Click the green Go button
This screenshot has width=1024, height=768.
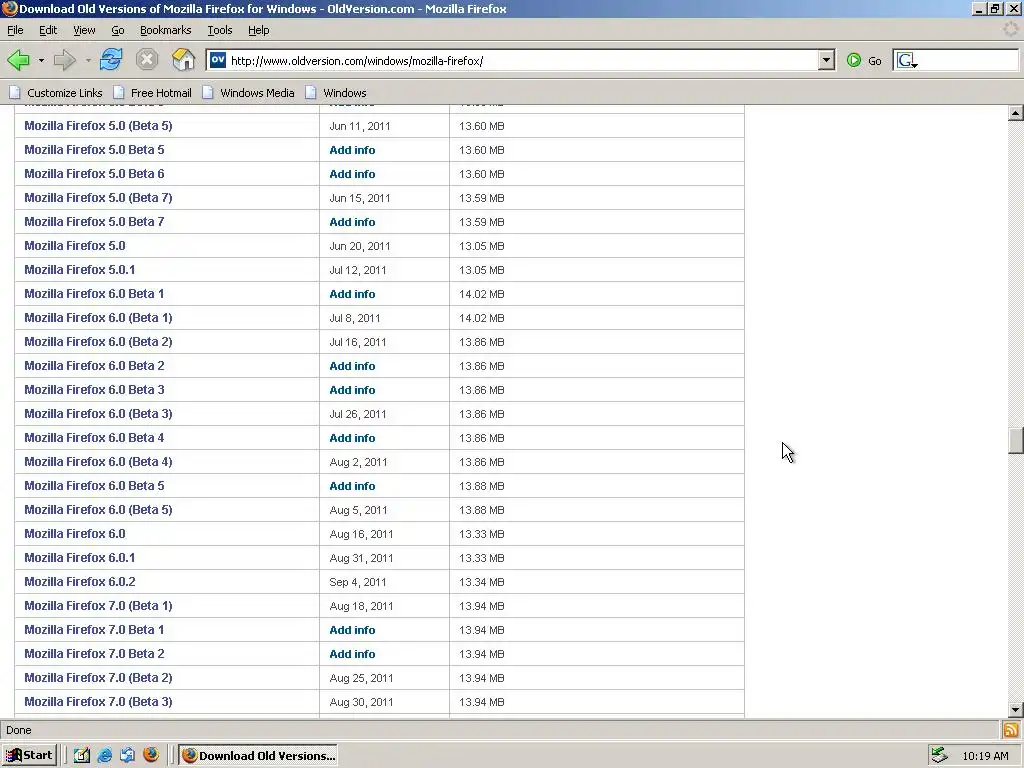(863, 61)
